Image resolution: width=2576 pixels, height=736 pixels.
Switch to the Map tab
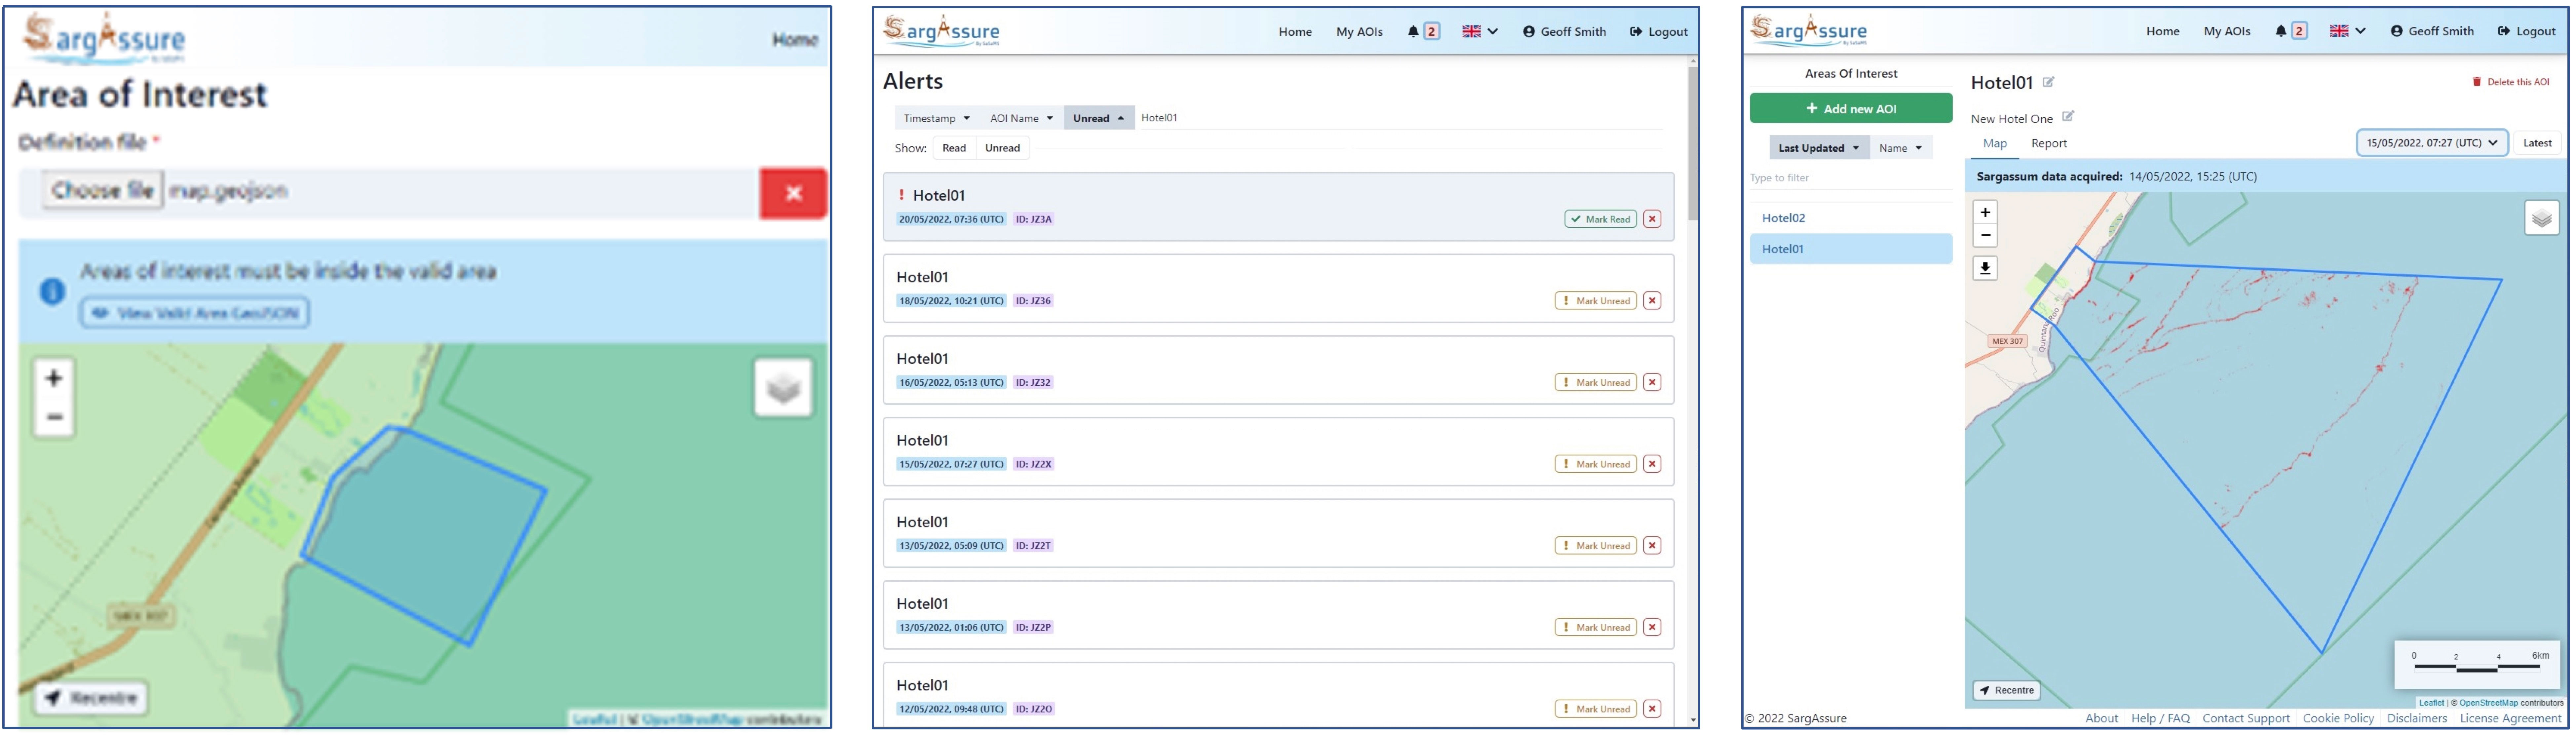(1995, 144)
